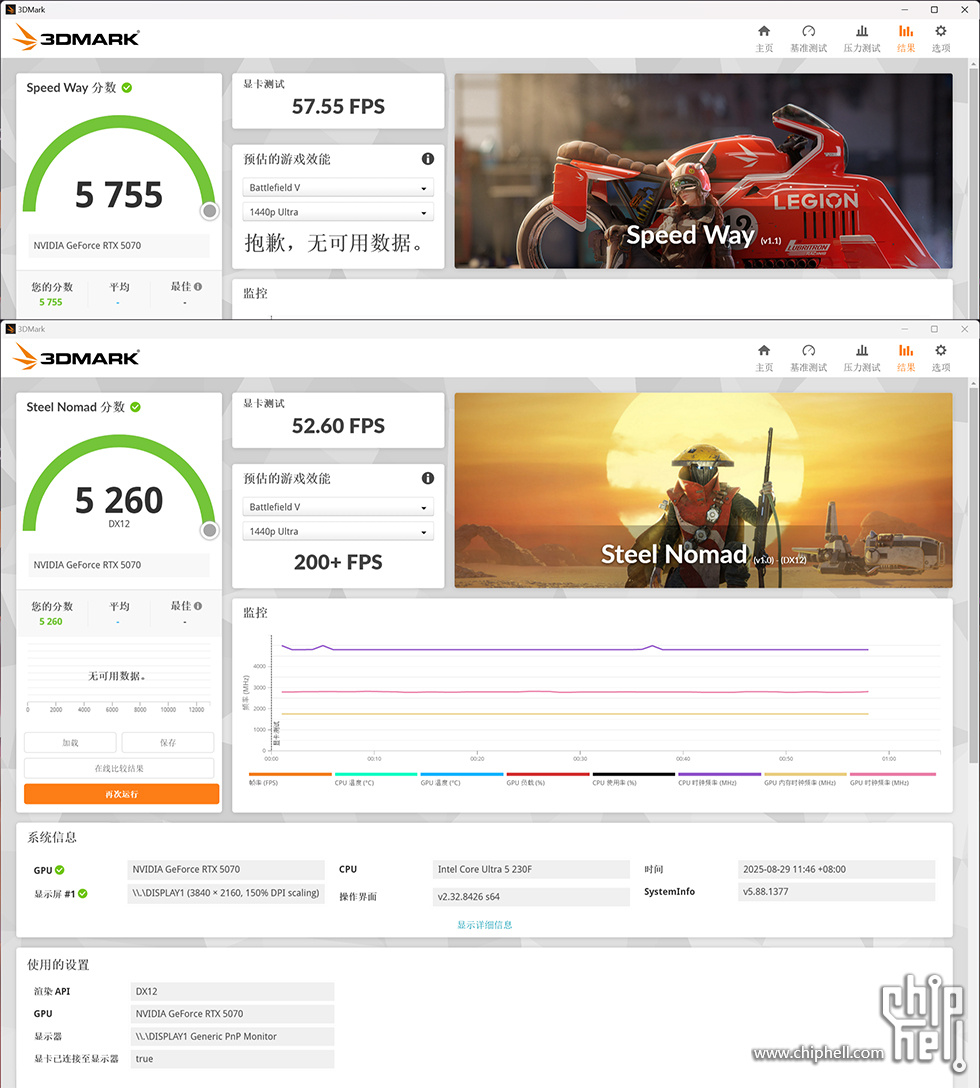980x1088 pixels.
Task: Click the 2025-08-29 11:46 +08:00 time field
Action: pos(836,869)
